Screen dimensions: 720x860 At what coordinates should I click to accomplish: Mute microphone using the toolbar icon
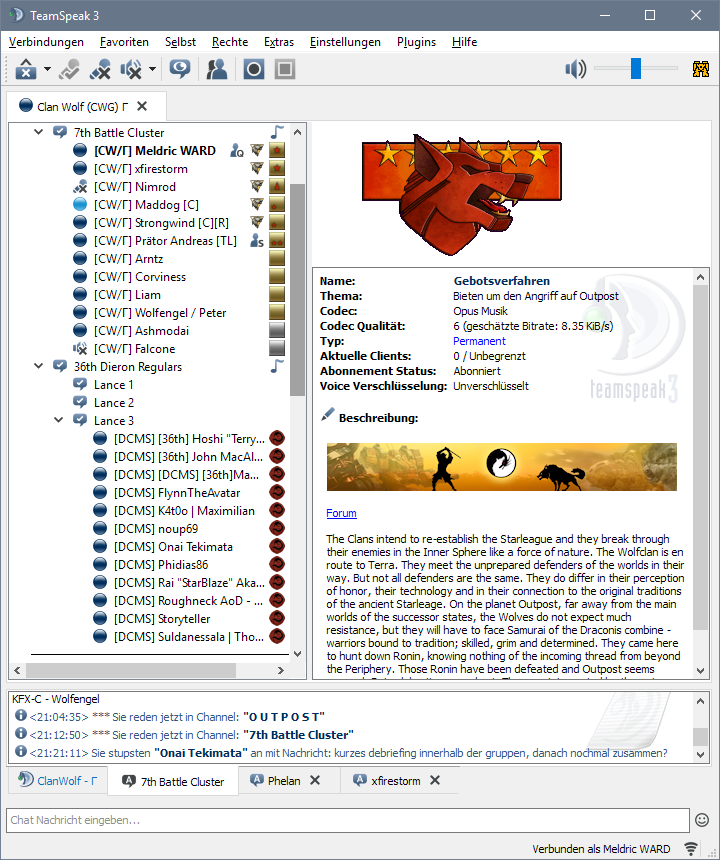click(99, 69)
